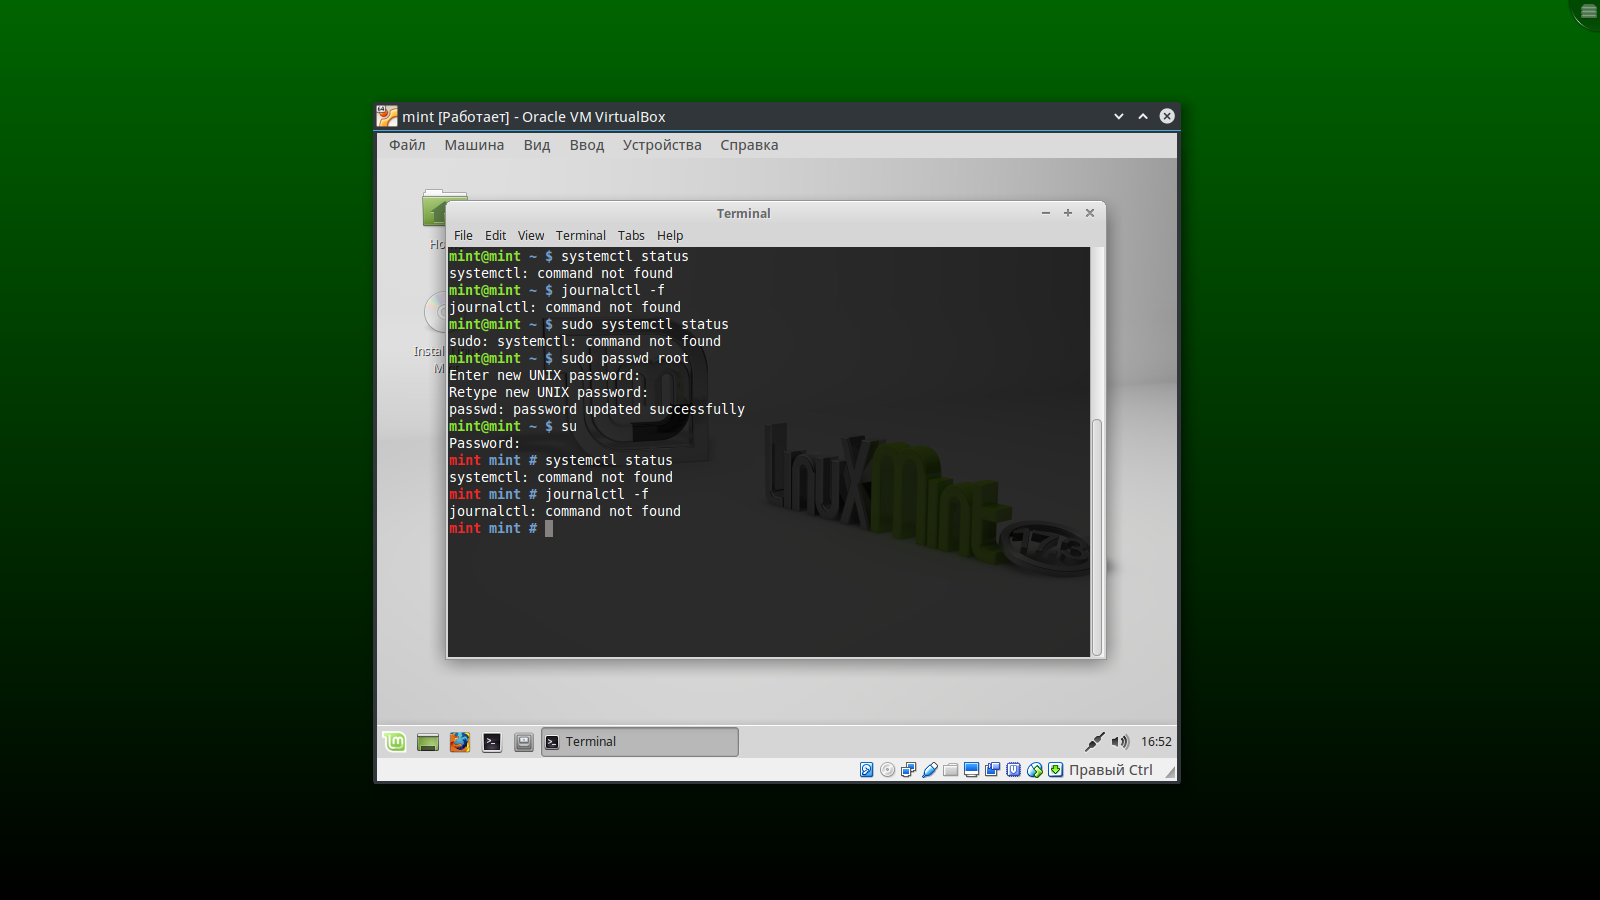Open the VirtualBox Машина menu
1600x900 pixels.
click(x=474, y=145)
